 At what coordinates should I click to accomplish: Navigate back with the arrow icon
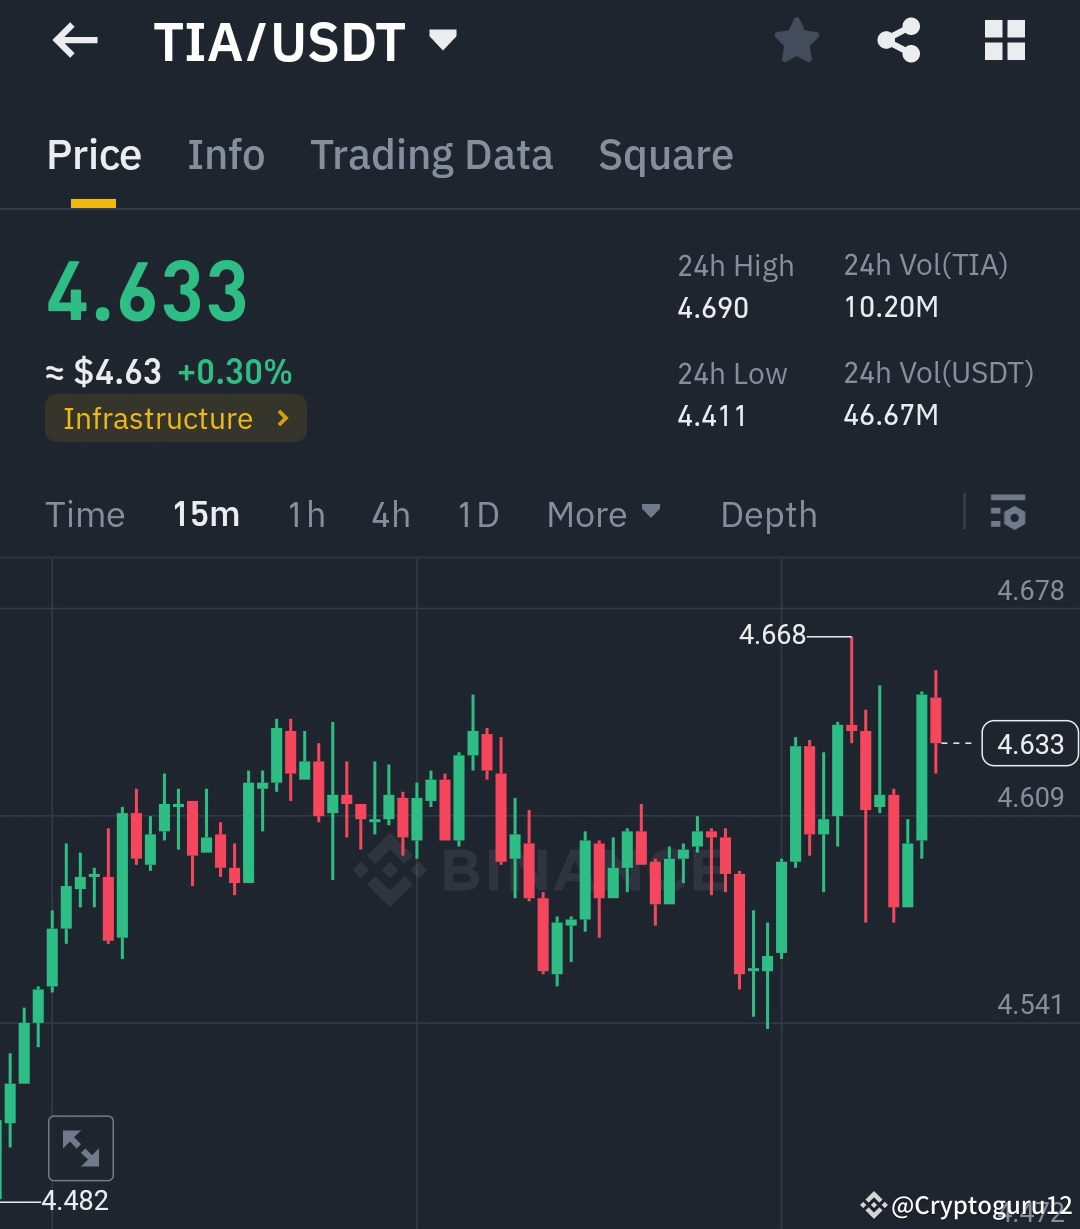pos(75,41)
